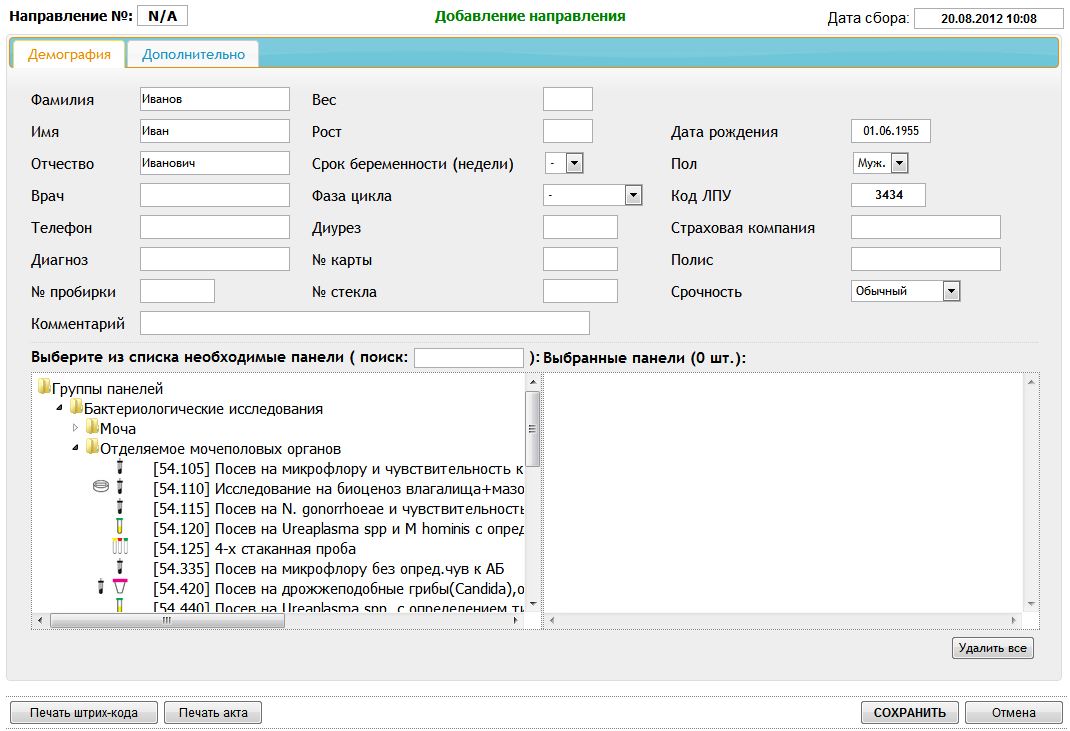Click the panel search (поиск) field
The width and height of the screenshot is (1070, 731).
(x=469, y=358)
